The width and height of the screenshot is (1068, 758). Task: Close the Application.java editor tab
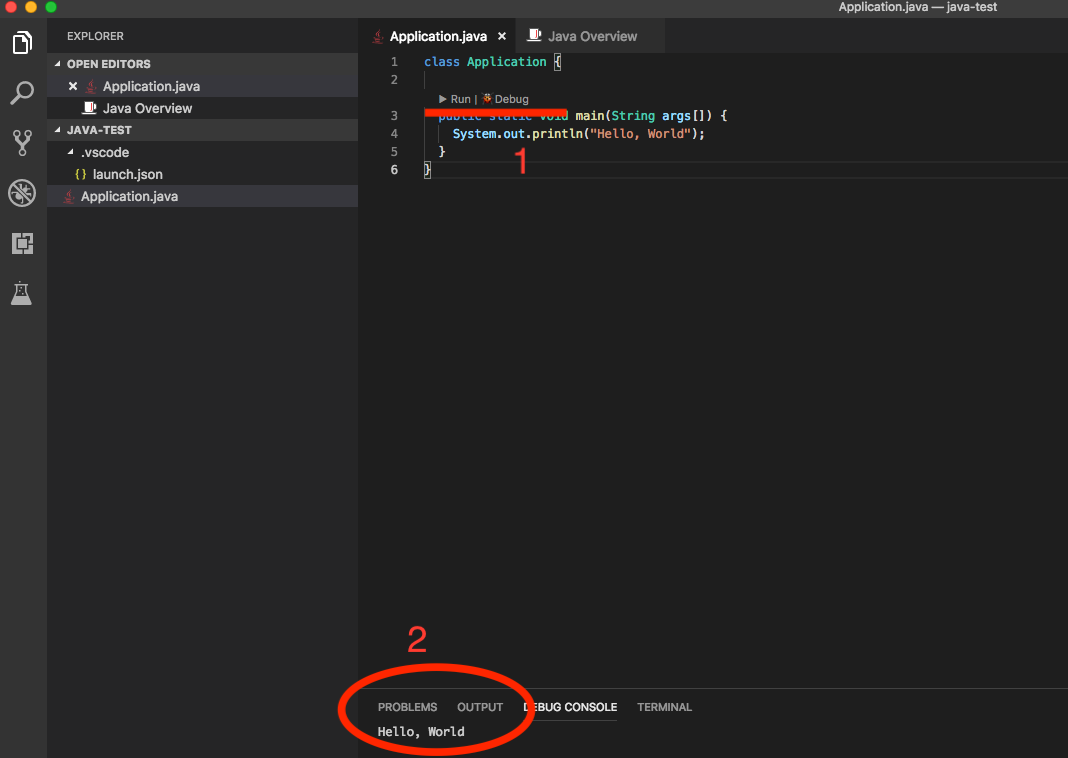tap(501, 35)
